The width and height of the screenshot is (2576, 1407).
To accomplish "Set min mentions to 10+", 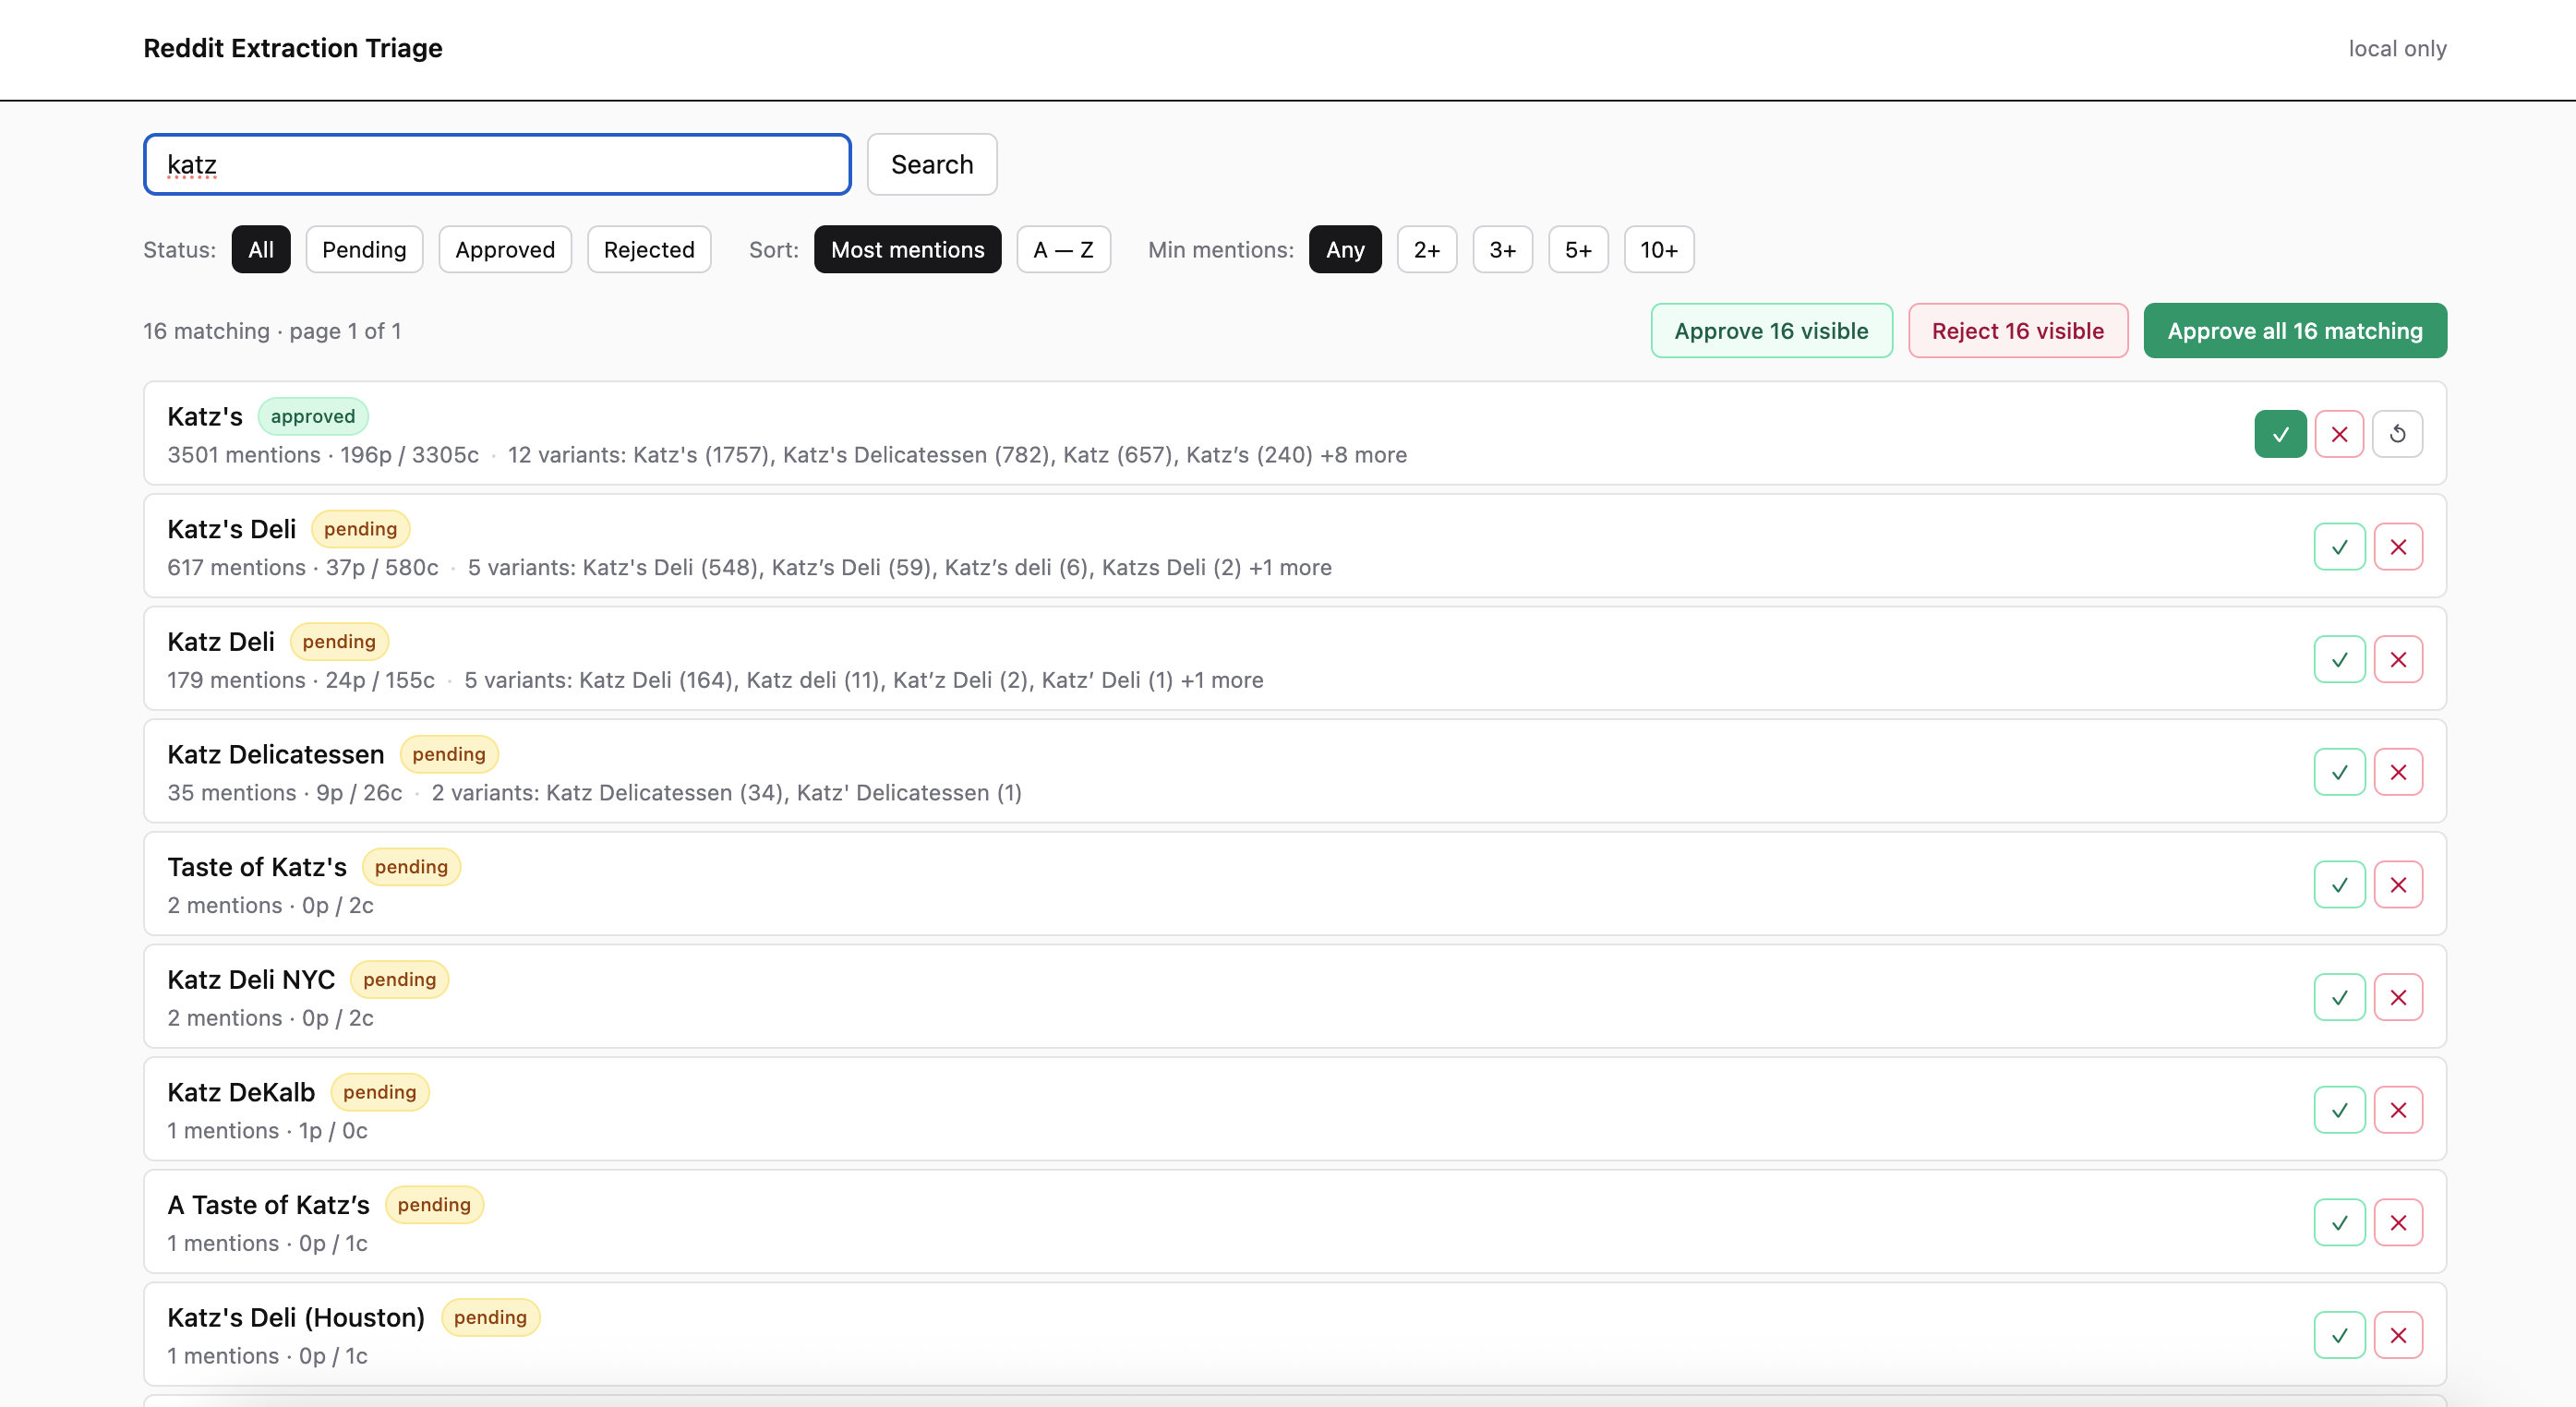I will pos(1659,249).
